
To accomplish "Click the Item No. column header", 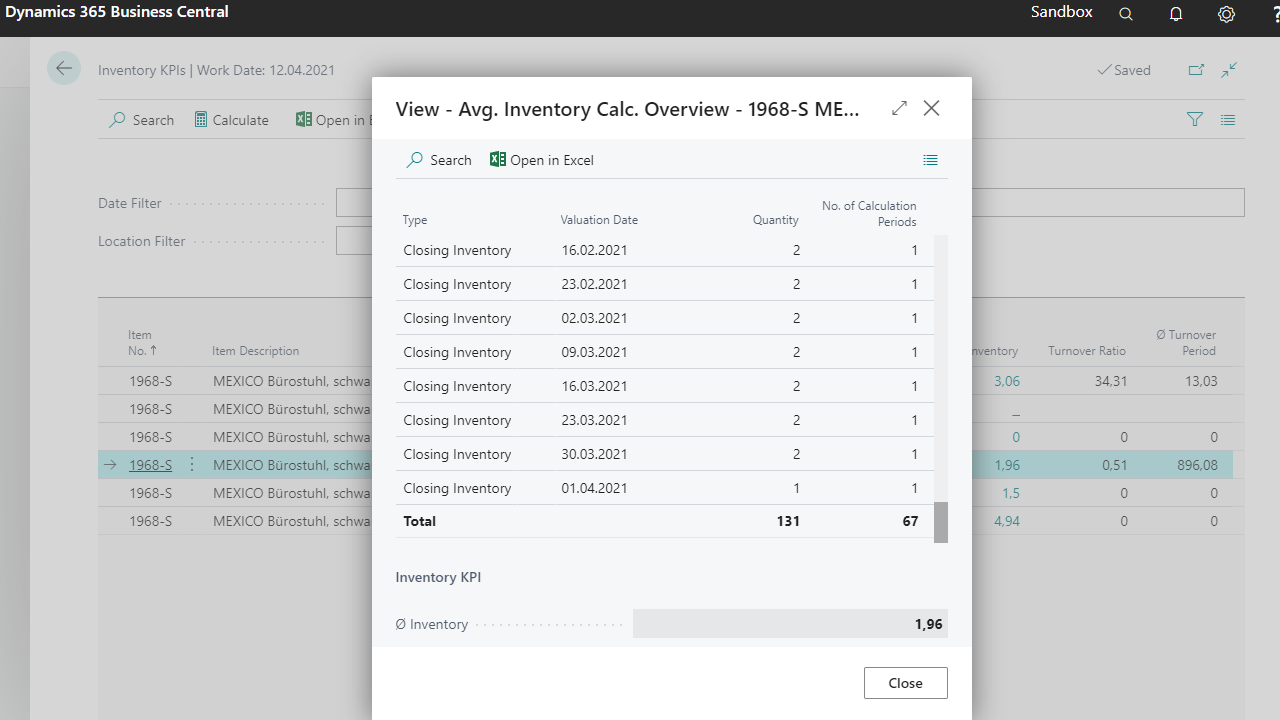I will pyautogui.click(x=140, y=343).
